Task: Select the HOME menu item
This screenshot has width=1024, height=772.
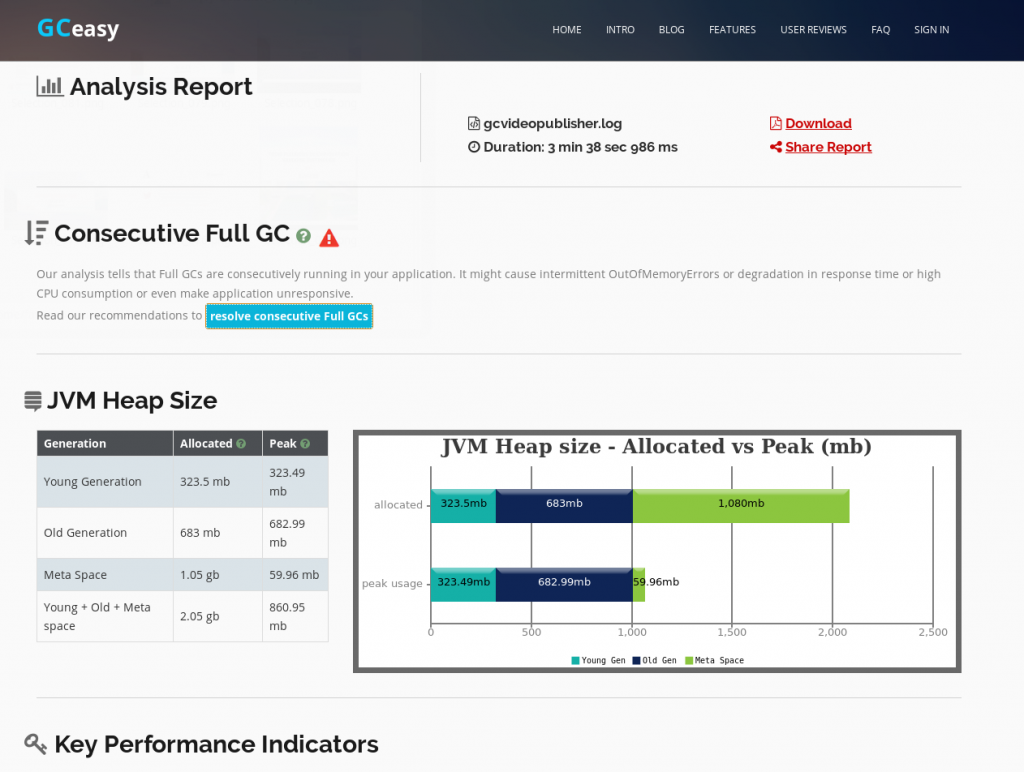Action: coord(567,30)
